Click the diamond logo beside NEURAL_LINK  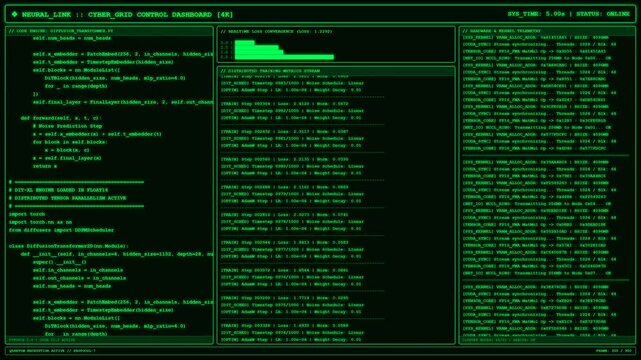14,14
